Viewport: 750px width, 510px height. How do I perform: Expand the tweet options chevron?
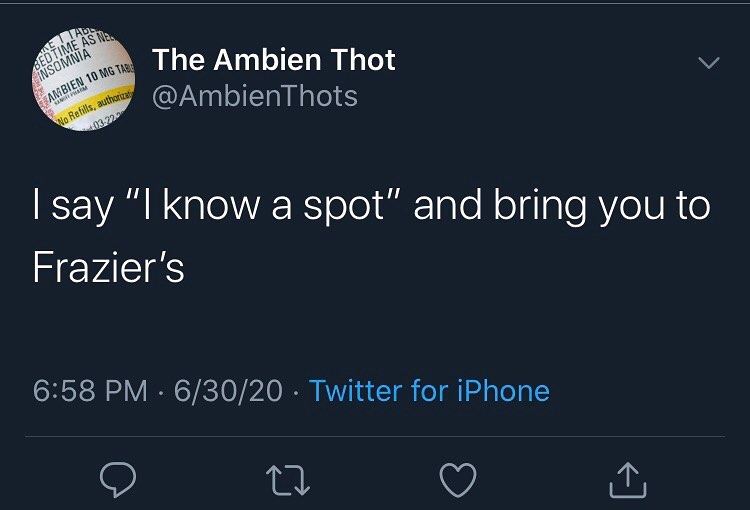pos(708,63)
